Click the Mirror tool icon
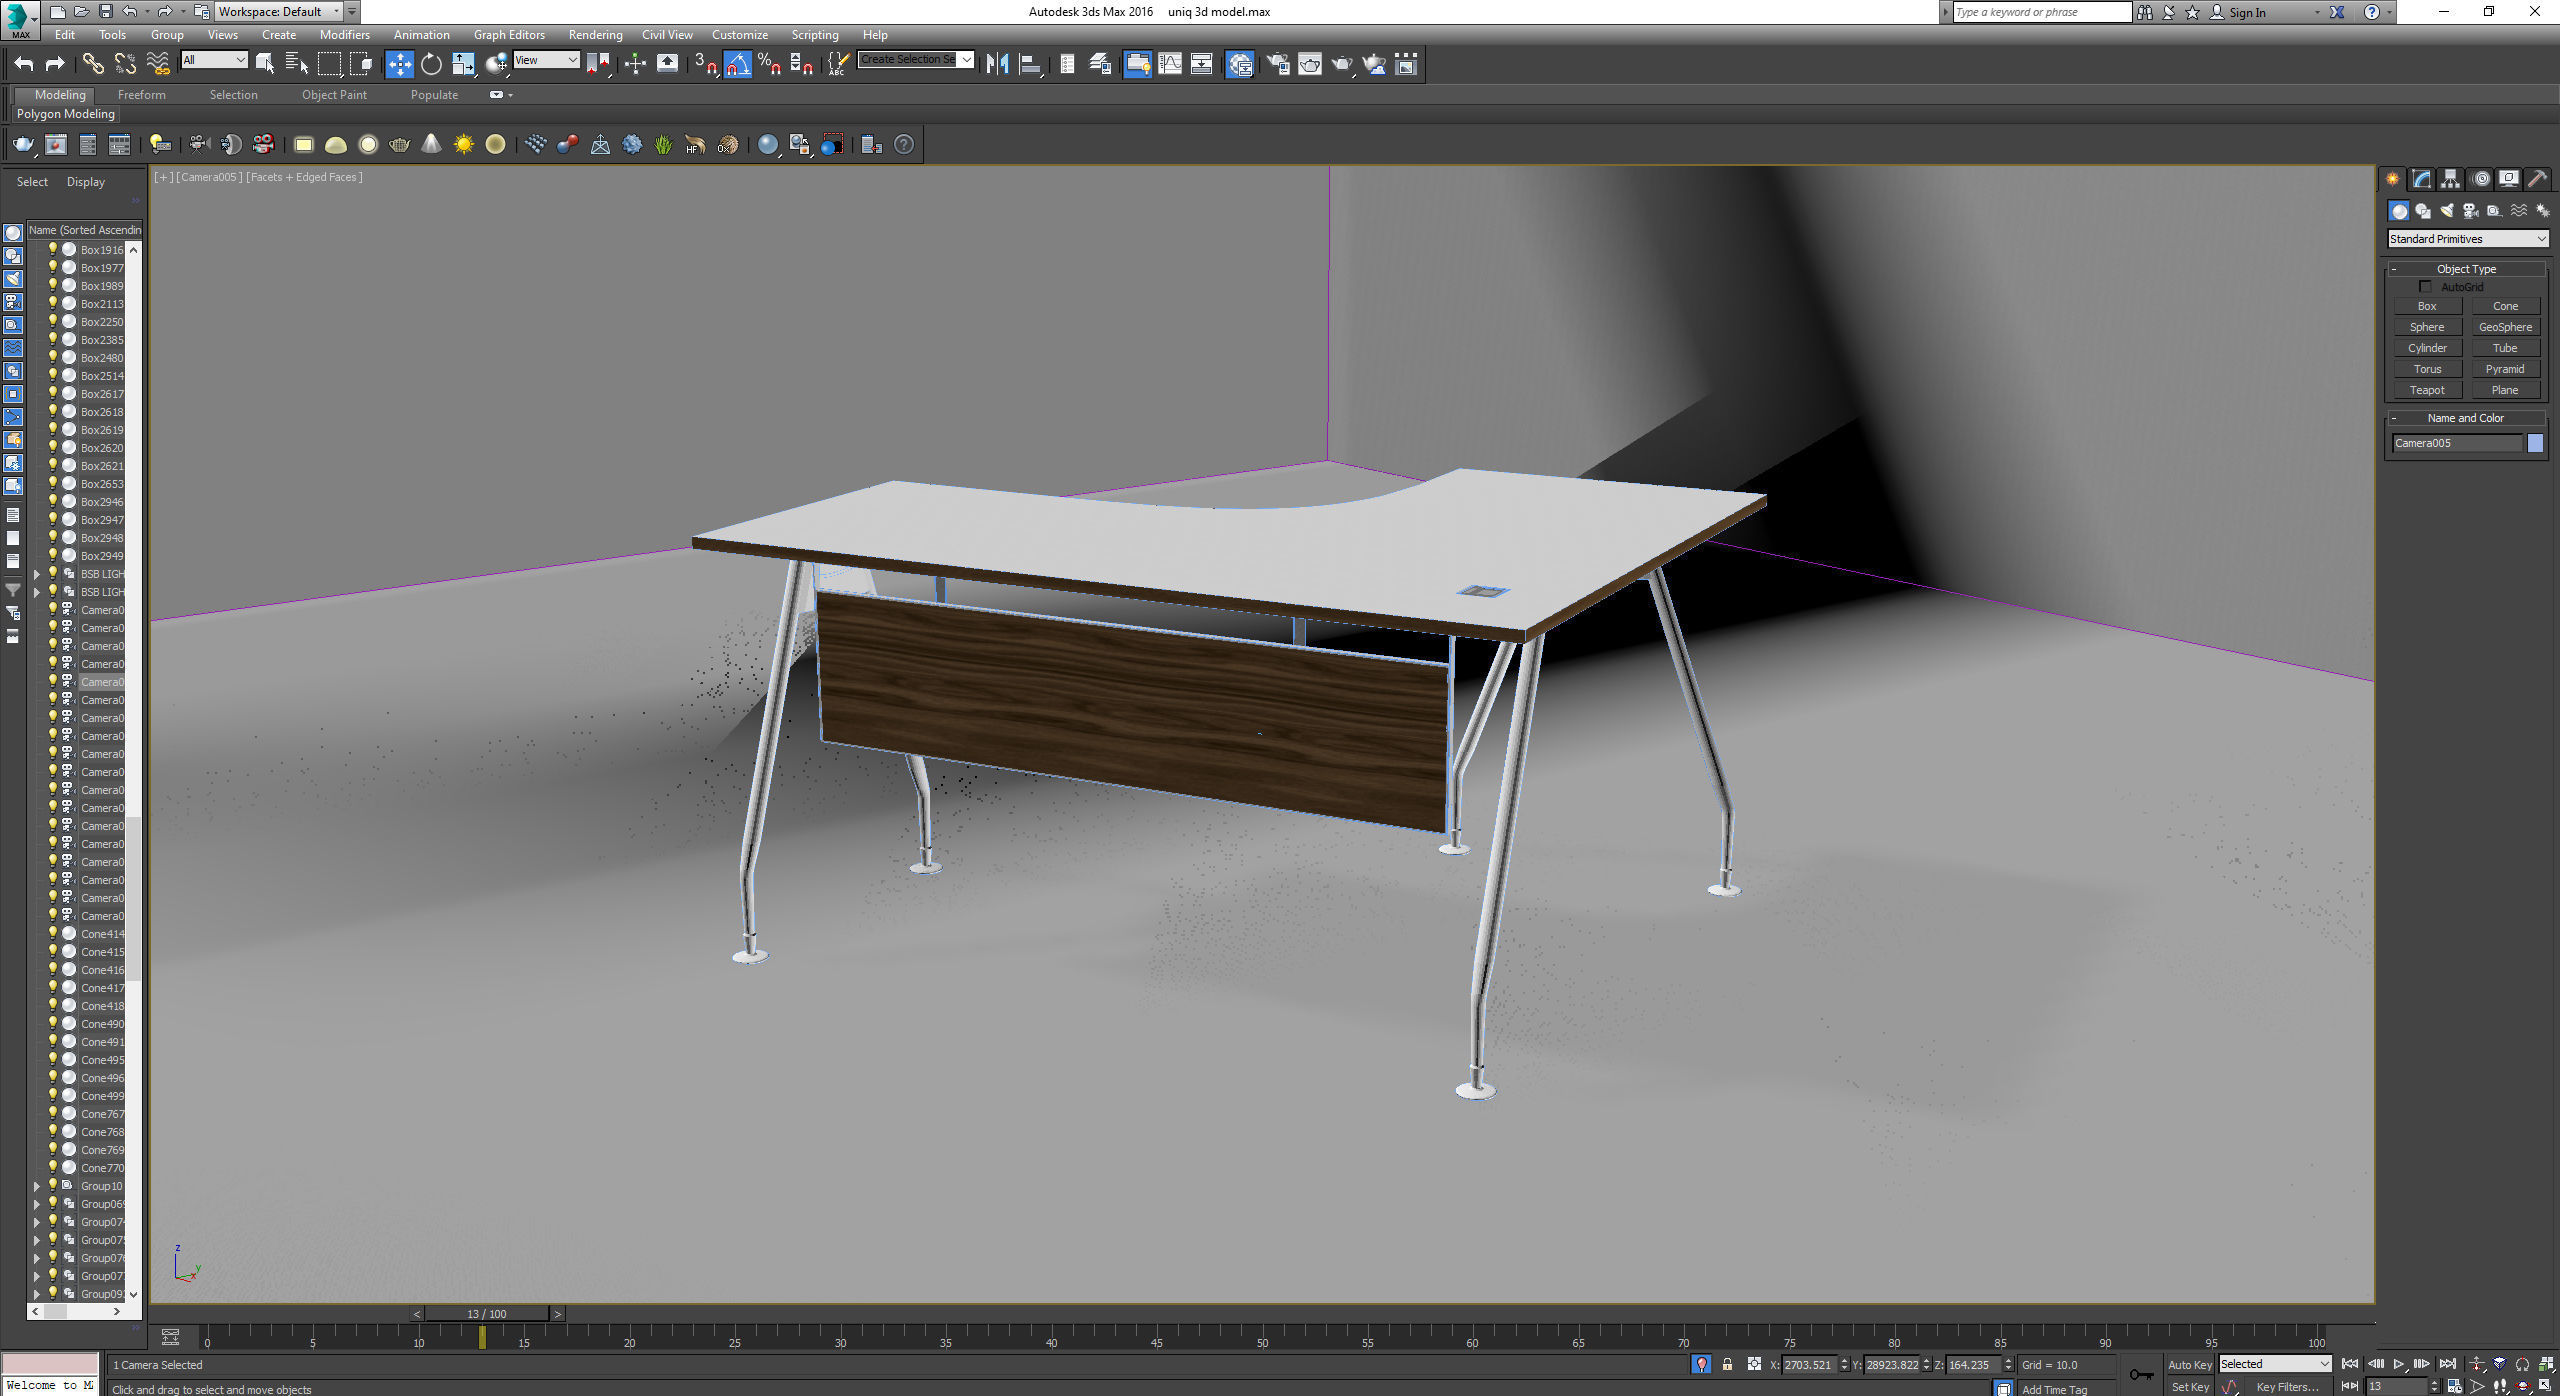2560x1396 pixels. click(997, 64)
